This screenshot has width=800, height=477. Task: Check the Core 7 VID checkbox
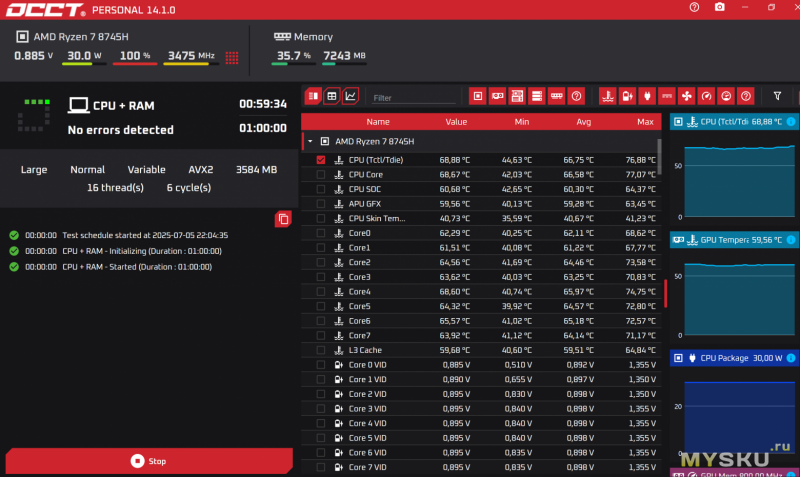click(x=320, y=467)
